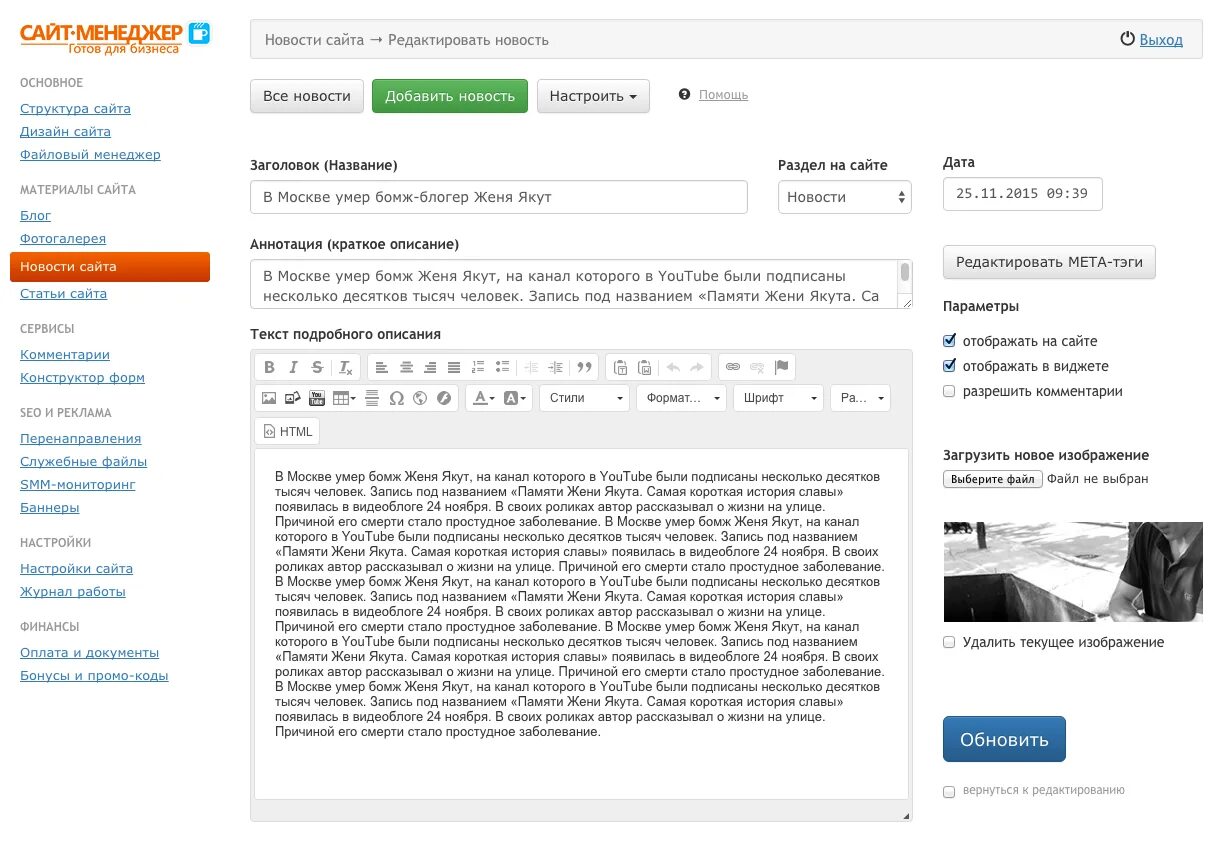The height and width of the screenshot is (850, 1223).
Task: Uncheck "отображать на сайте" checkbox
Action: 949,341
